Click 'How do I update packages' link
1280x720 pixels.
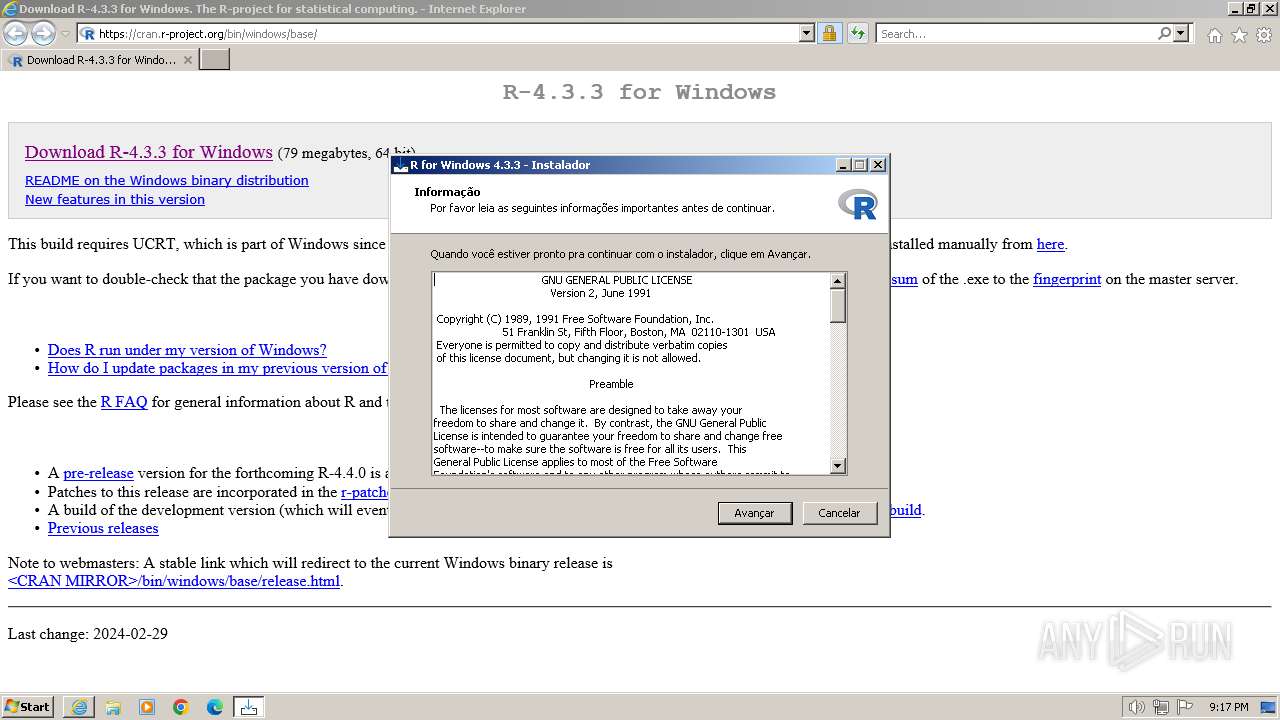pyautogui.click(x=217, y=368)
